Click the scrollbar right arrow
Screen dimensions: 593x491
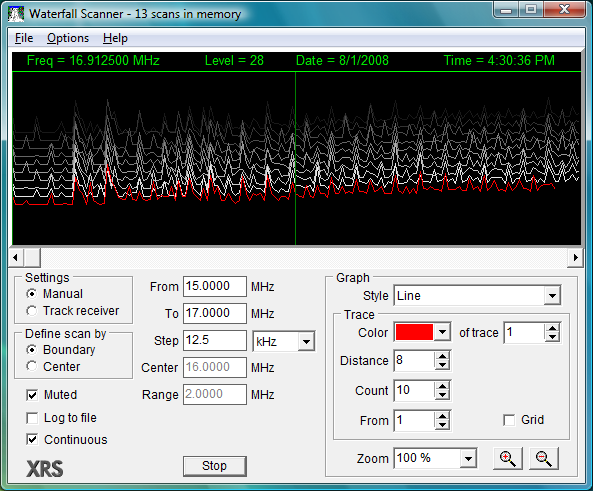(x=576, y=258)
